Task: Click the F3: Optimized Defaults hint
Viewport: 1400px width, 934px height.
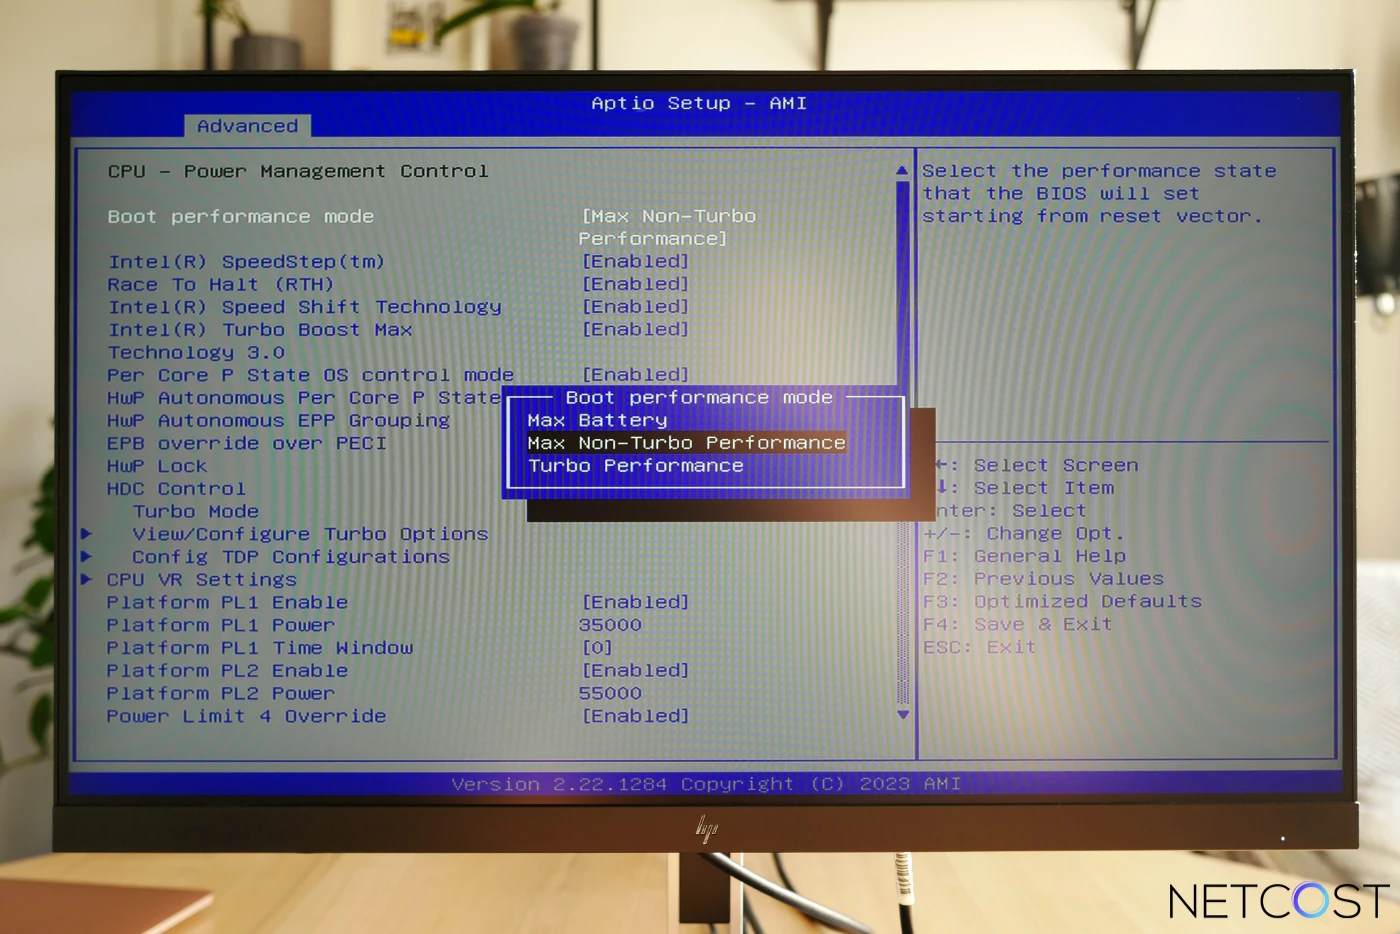Action: [x=1062, y=602]
